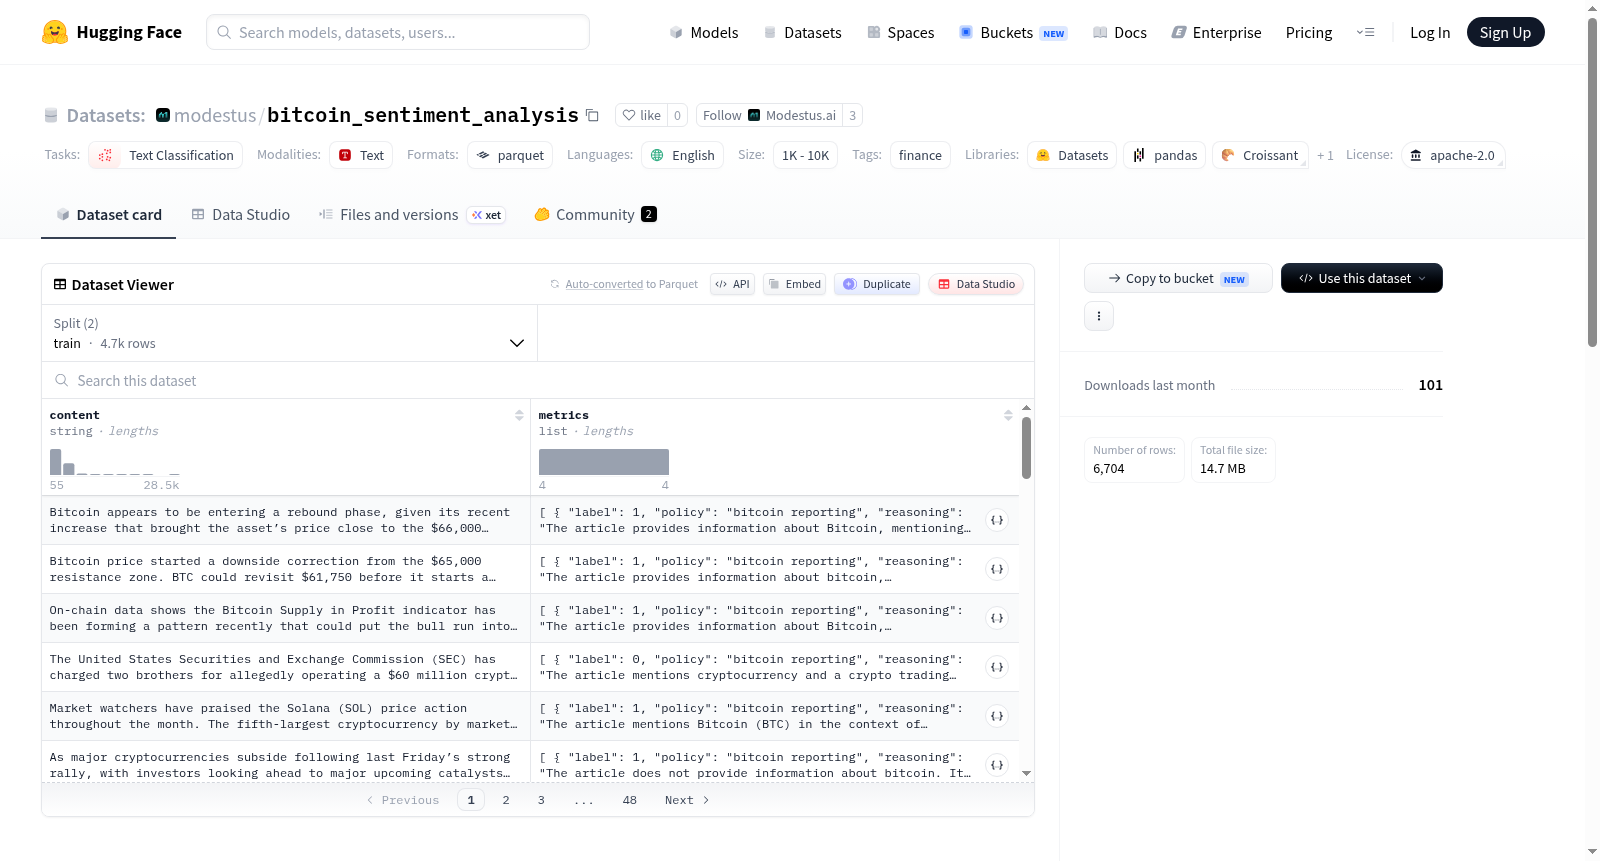Expand JSON for the 'Bitcoin appears' row
Image resolution: width=1600 pixels, height=861 pixels.
pos(997,520)
